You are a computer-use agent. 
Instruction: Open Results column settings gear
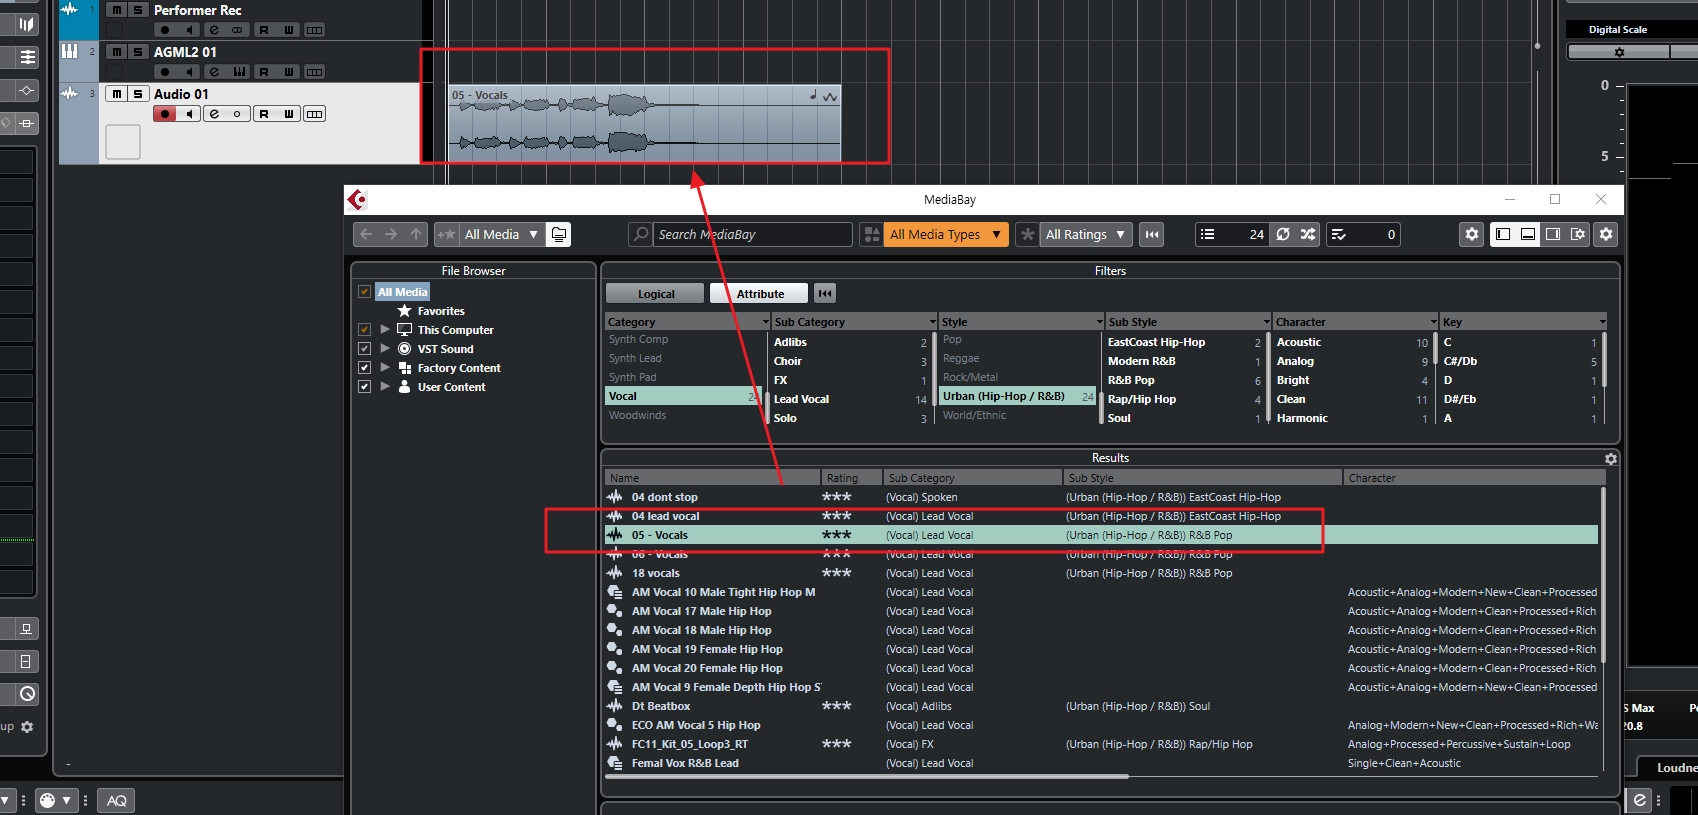1610,458
